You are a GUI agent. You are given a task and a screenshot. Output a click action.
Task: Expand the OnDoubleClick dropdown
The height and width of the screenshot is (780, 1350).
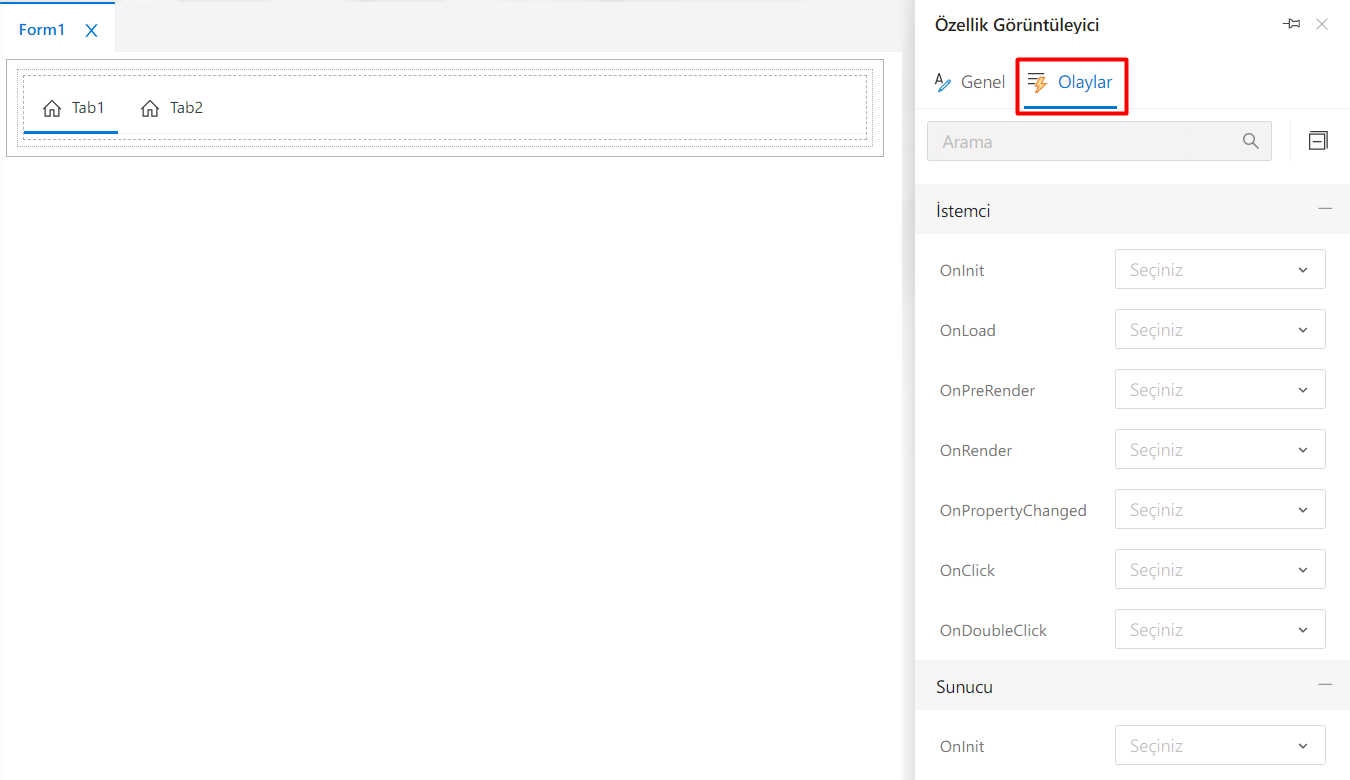point(1219,630)
